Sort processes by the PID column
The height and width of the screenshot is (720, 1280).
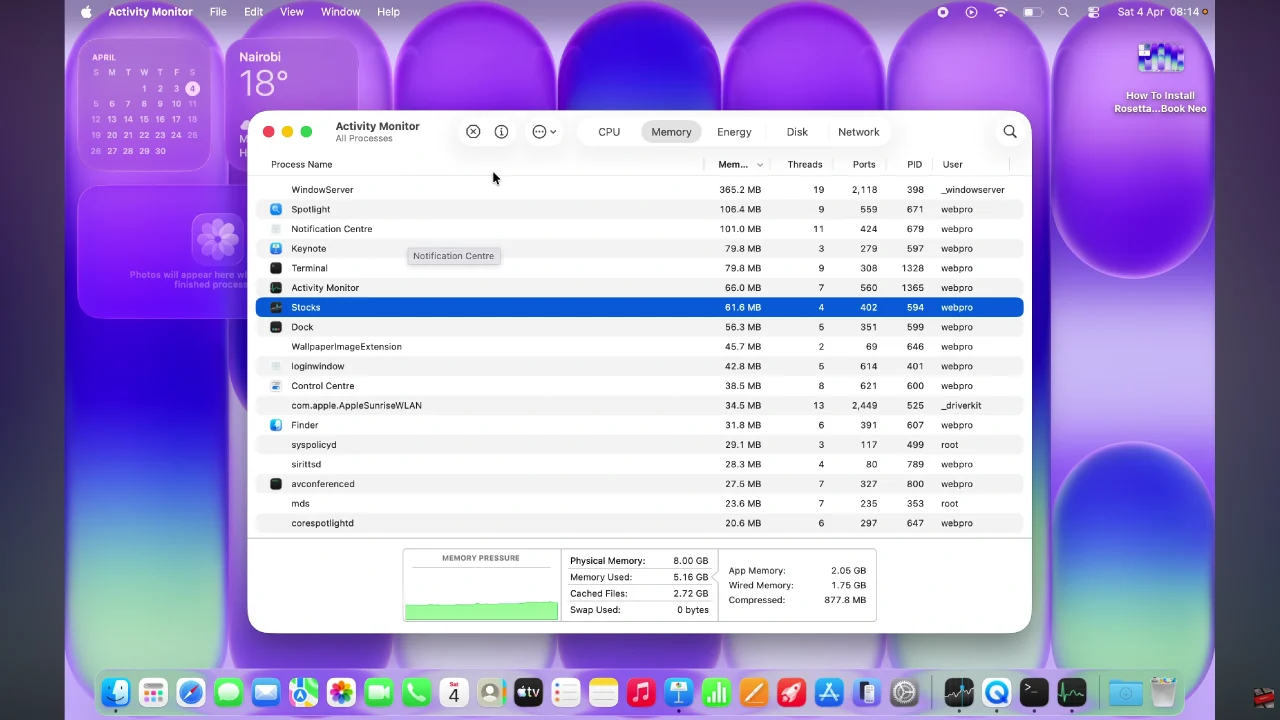(914, 164)
